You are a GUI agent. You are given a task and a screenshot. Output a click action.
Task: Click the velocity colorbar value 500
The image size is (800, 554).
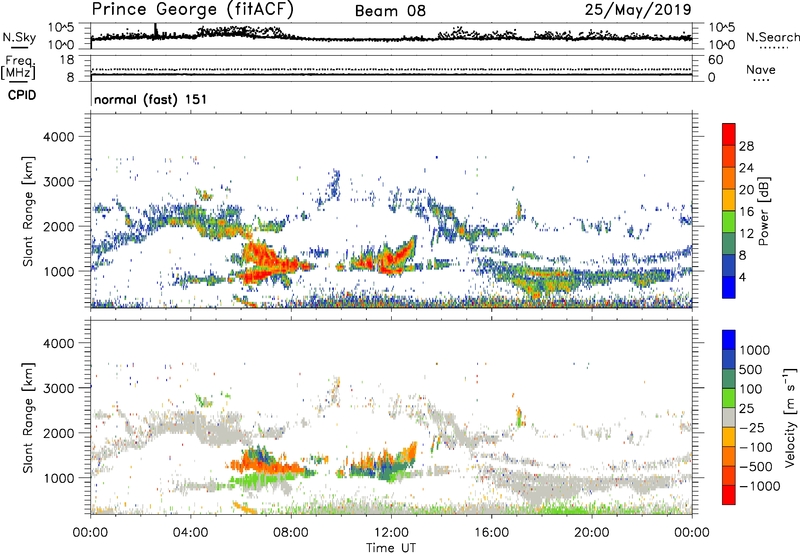[751, 369]
